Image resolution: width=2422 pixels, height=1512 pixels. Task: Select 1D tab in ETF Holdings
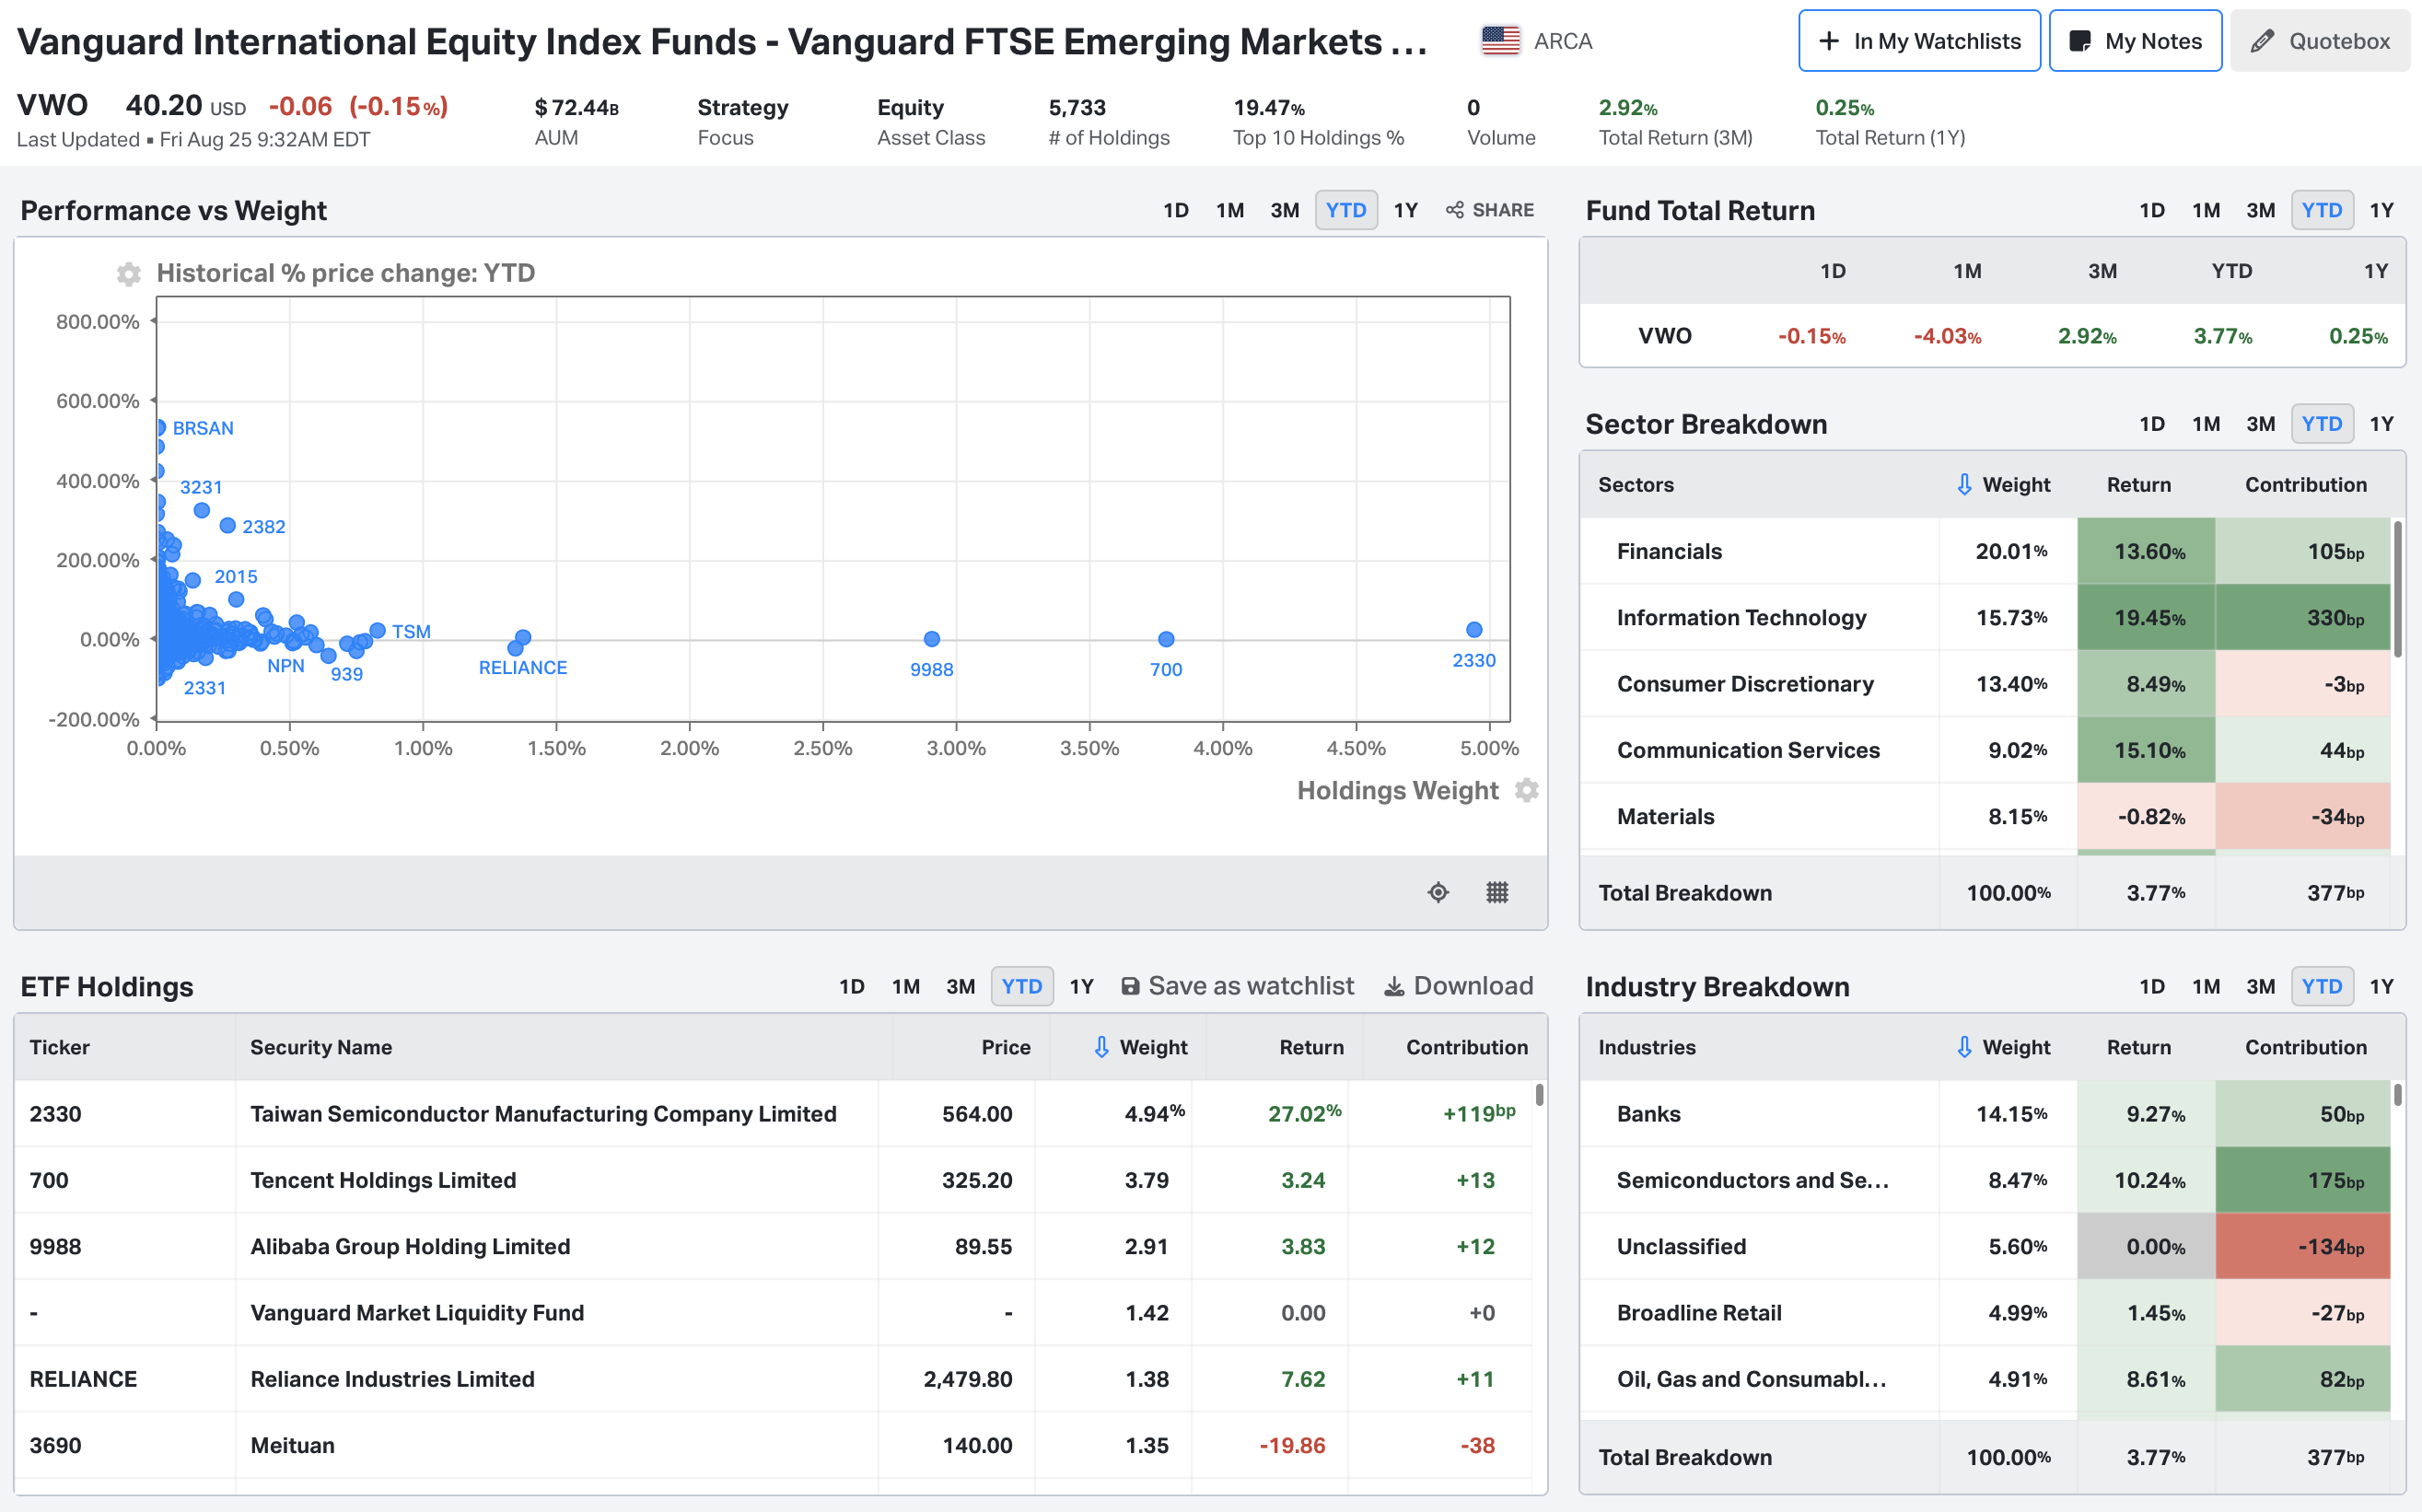point(852,987)
